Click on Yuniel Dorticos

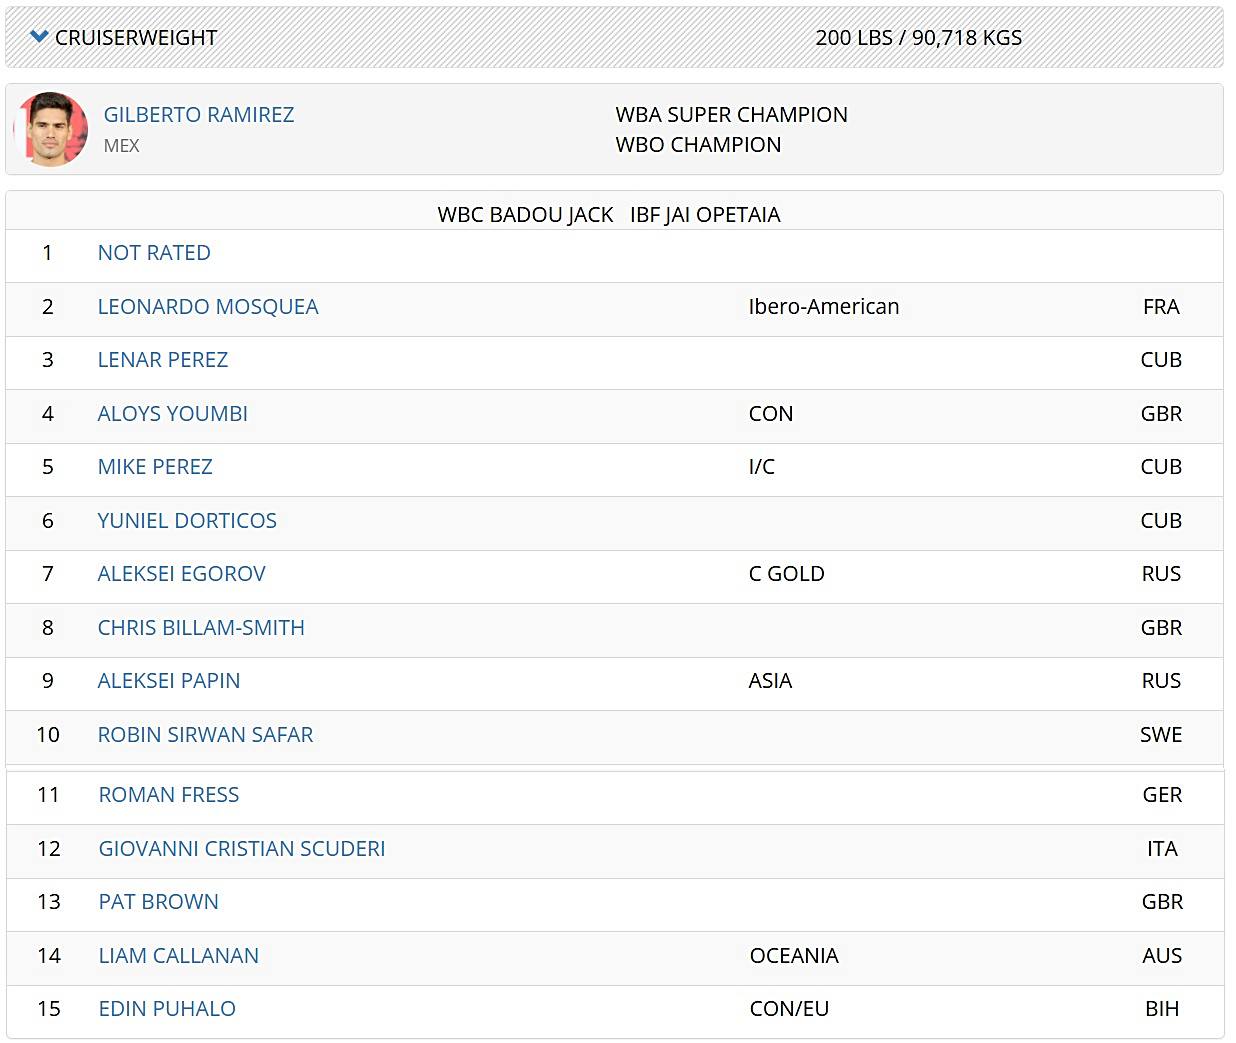187,521
